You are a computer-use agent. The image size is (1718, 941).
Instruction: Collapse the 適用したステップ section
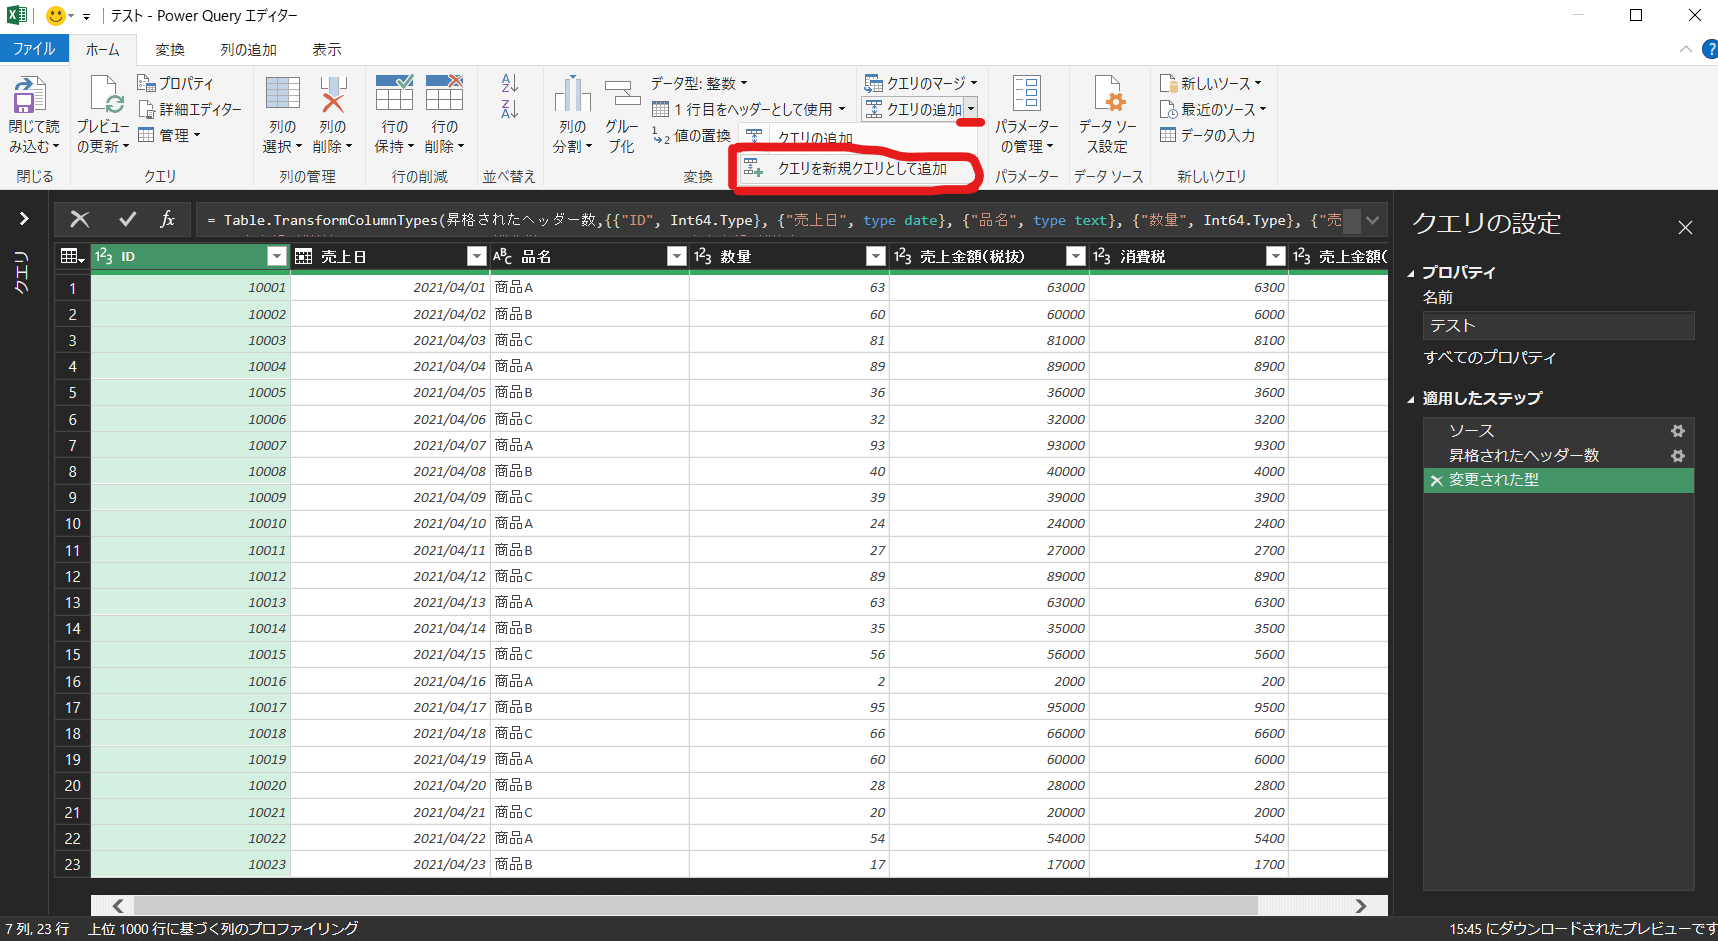tap(1411, 399)
